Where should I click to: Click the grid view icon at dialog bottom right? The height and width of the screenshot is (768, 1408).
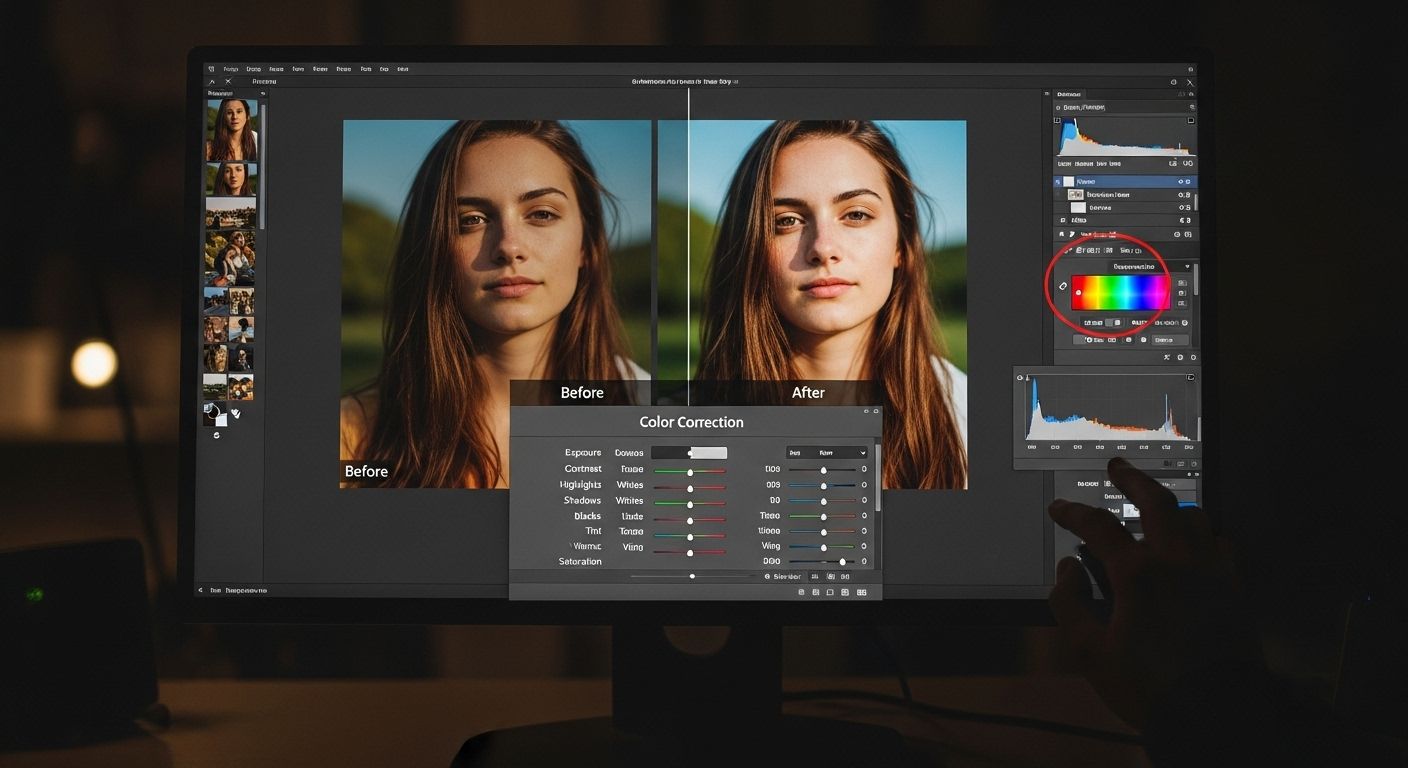click(861, 592)
